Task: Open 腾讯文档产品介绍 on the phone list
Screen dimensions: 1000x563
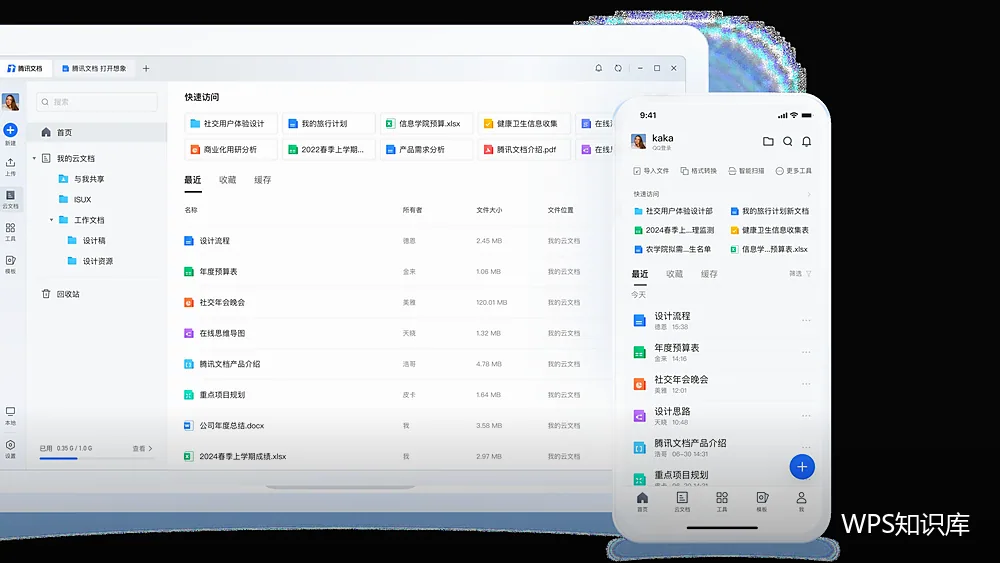Action: [x=690, y=443]
